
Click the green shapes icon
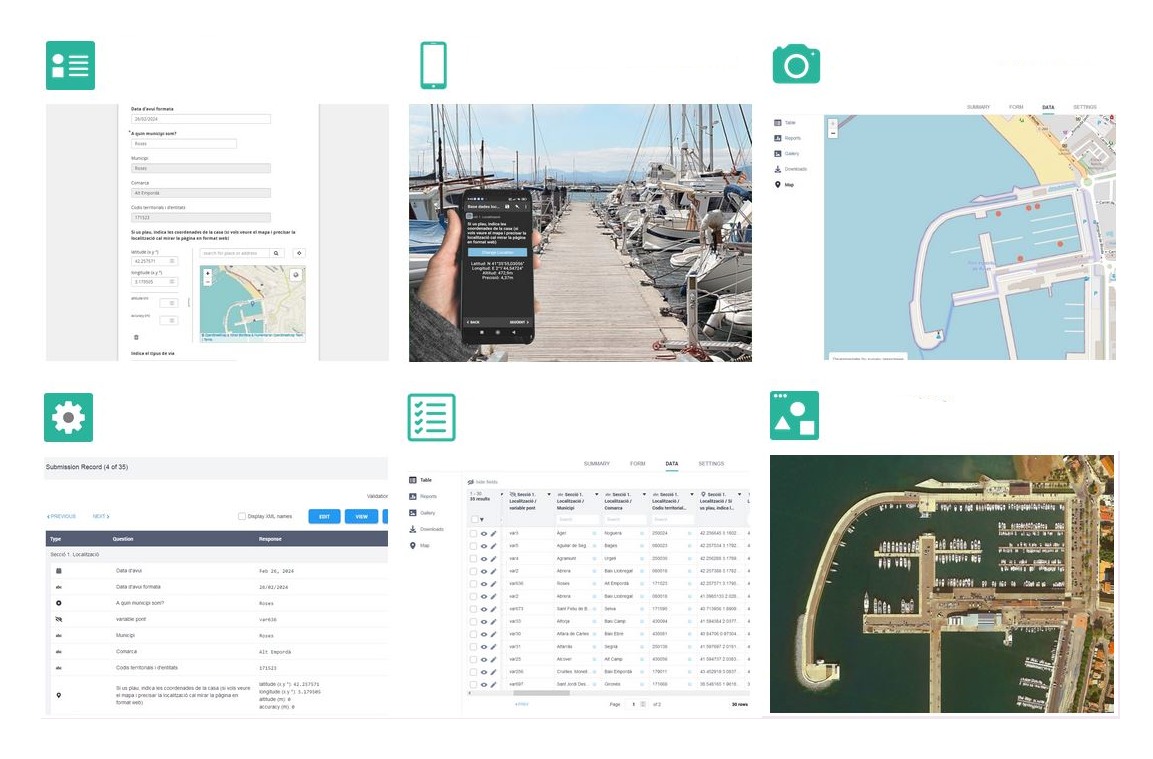794,416
